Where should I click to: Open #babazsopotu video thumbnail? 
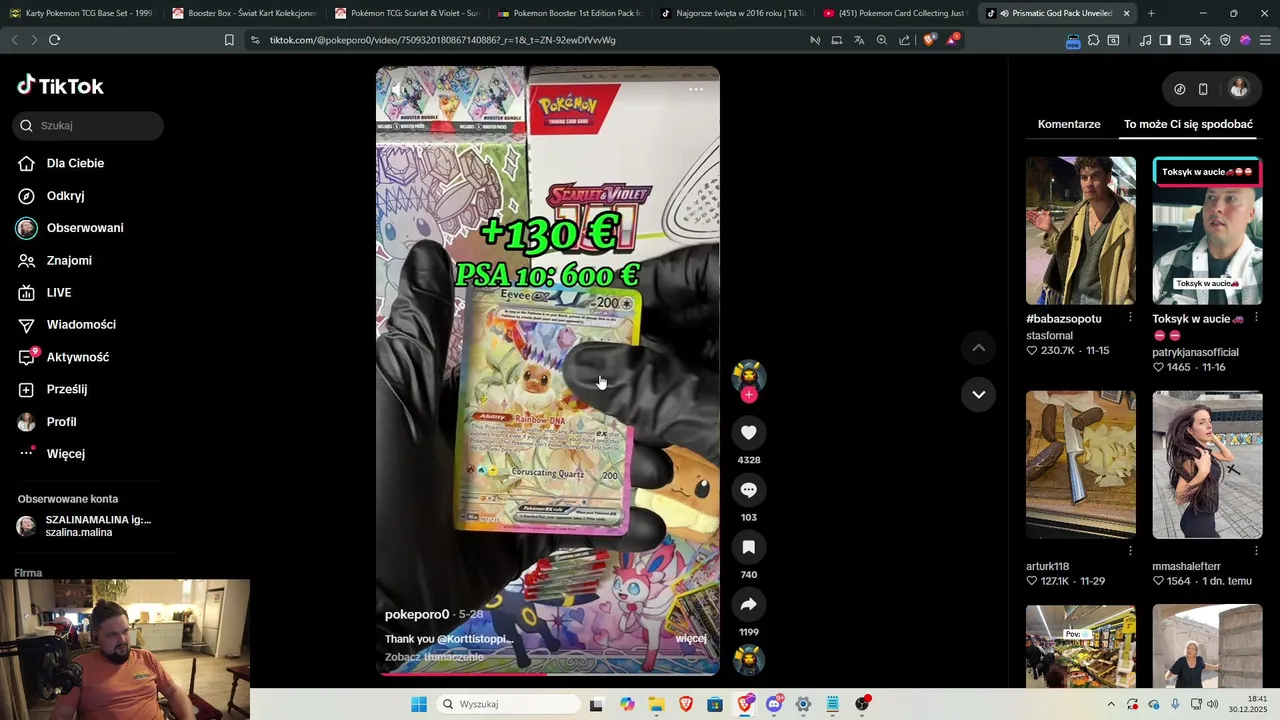1081,230
